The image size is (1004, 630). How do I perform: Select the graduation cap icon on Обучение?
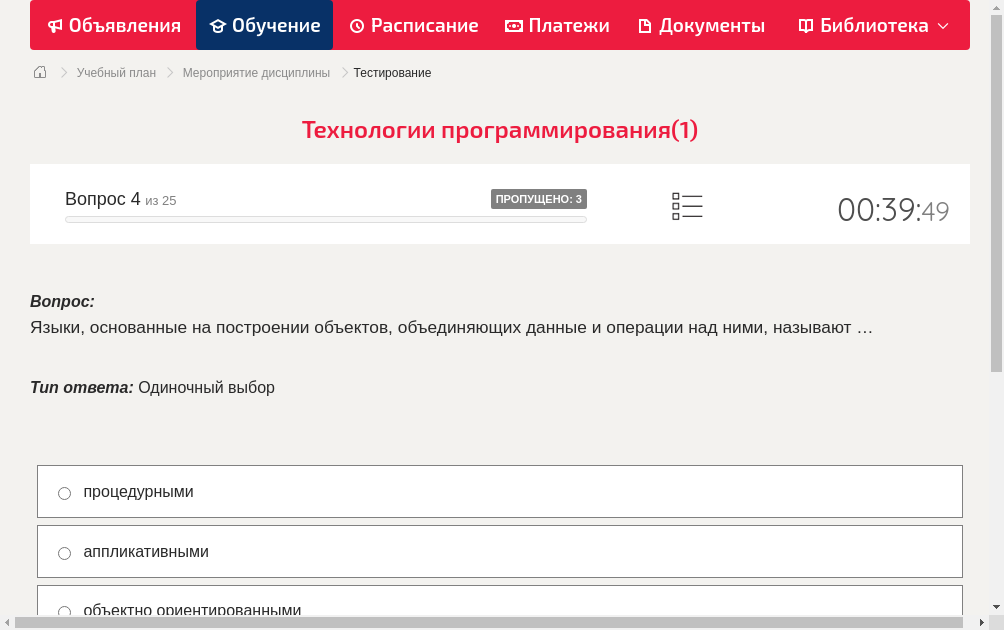[x=218, y=25]
